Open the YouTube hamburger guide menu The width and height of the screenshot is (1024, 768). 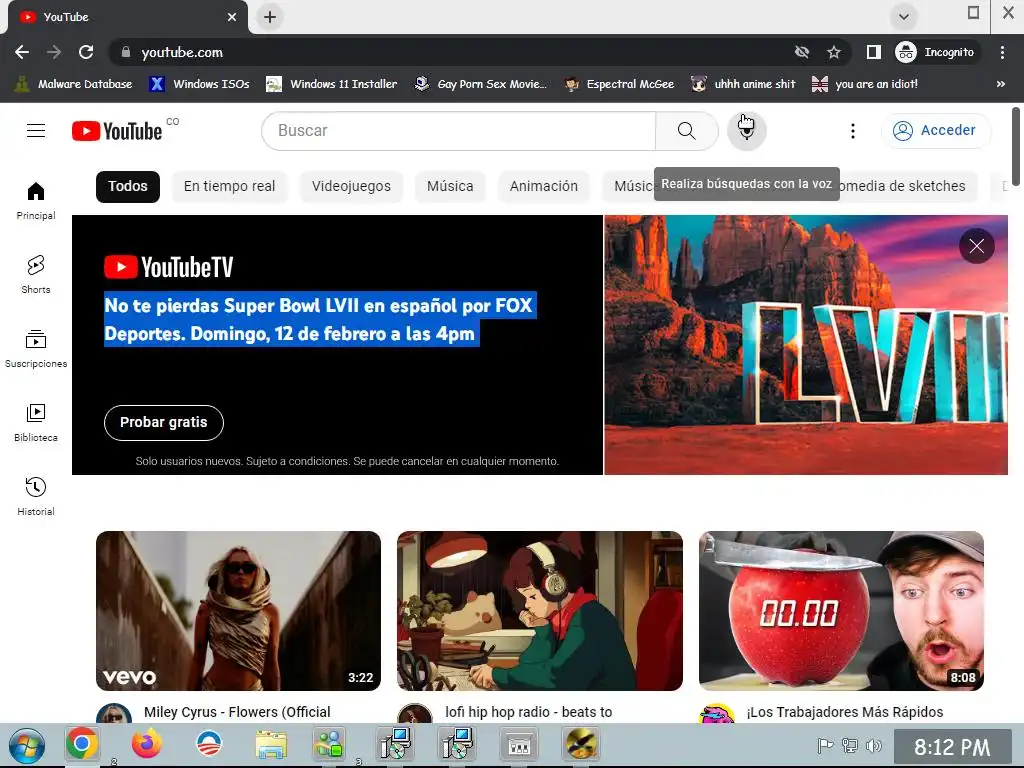point(36,131)
